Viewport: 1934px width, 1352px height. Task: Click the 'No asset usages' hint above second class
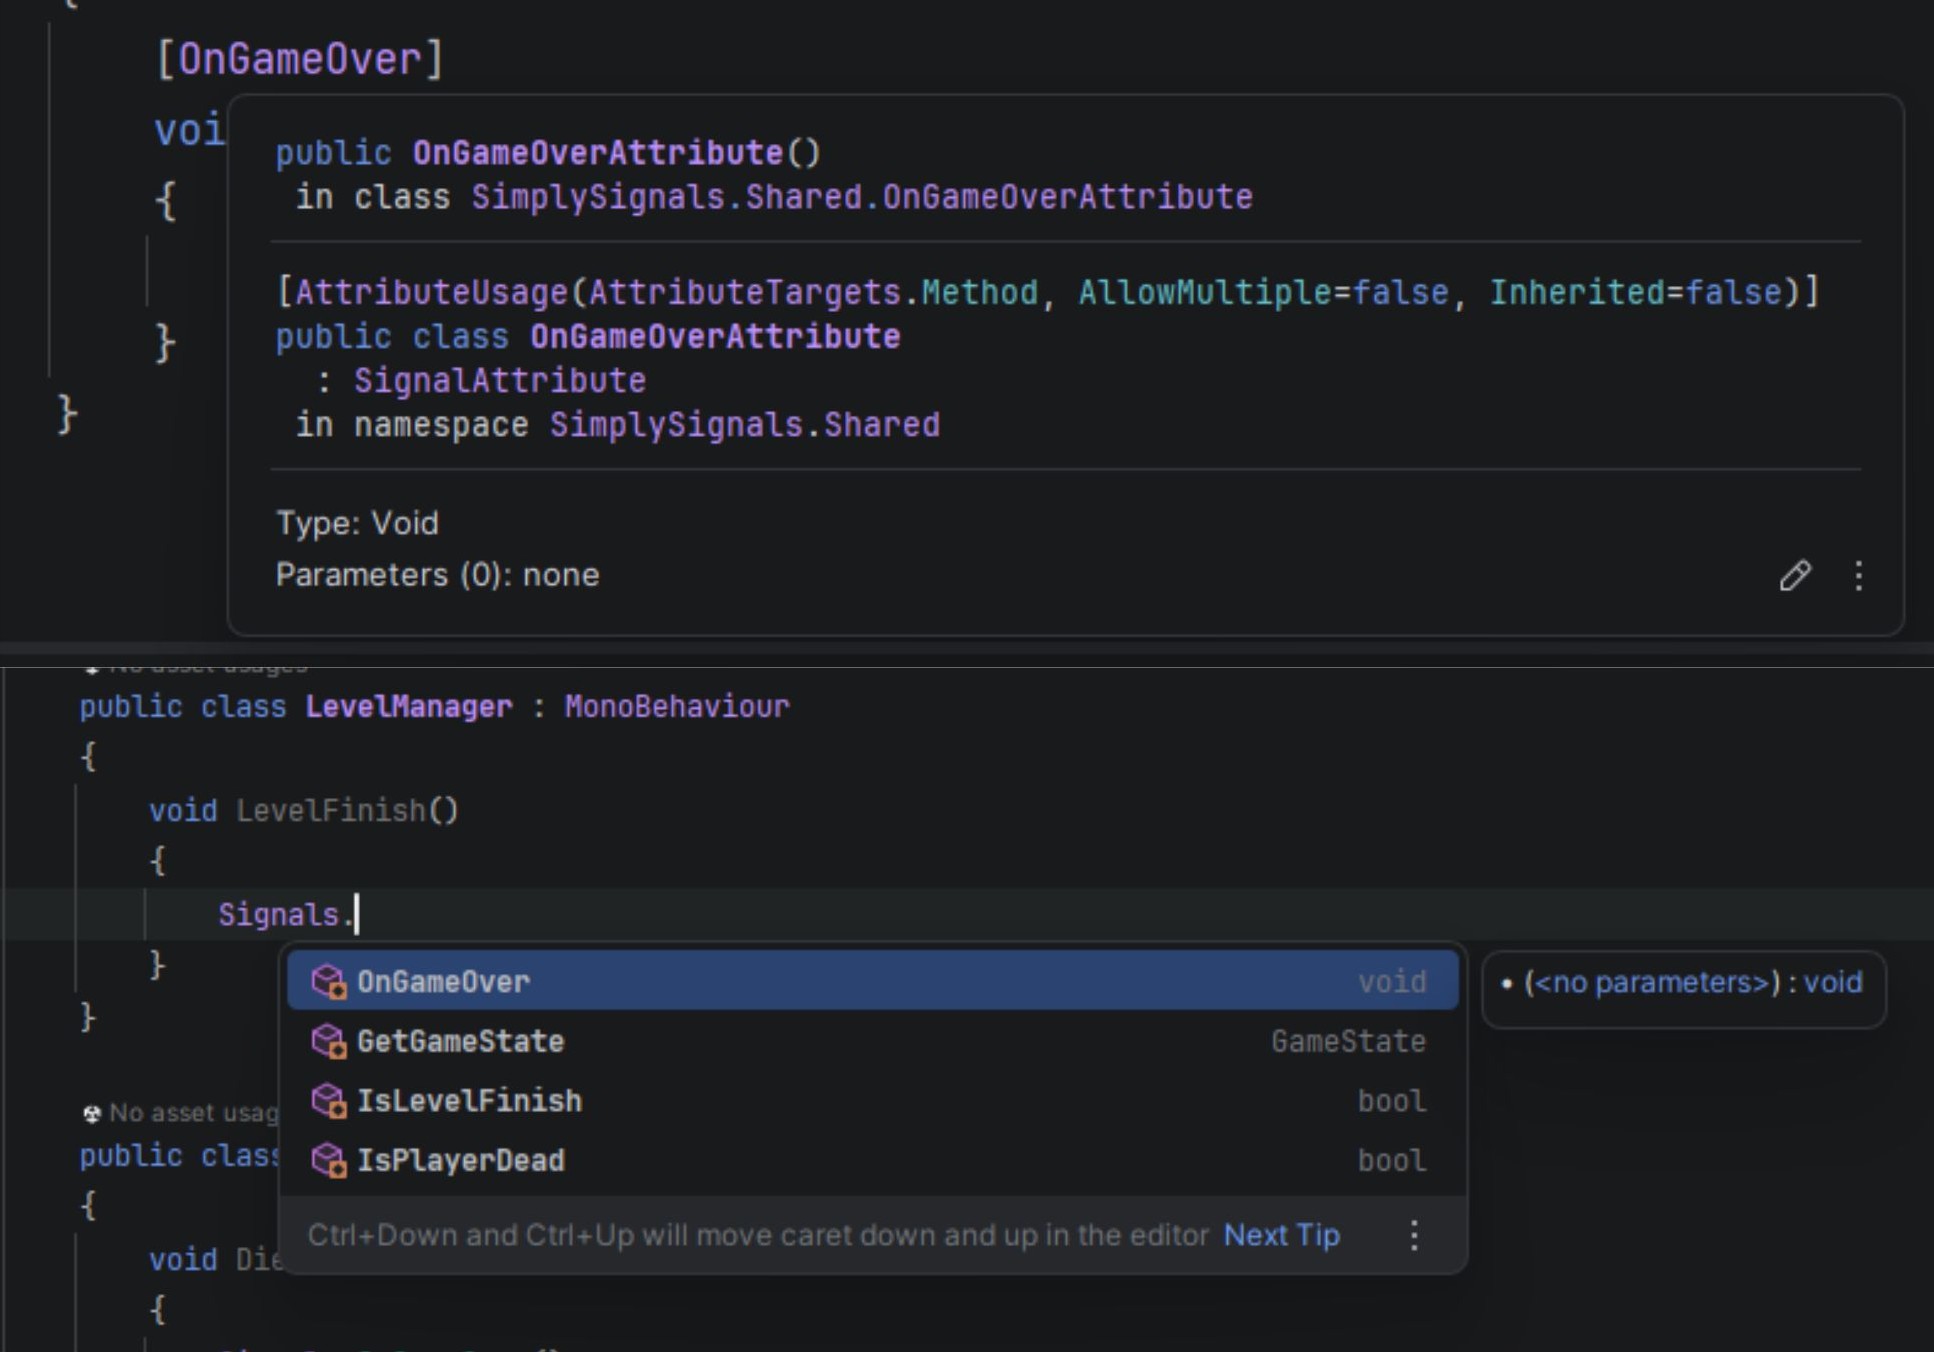click(183, 1113)
